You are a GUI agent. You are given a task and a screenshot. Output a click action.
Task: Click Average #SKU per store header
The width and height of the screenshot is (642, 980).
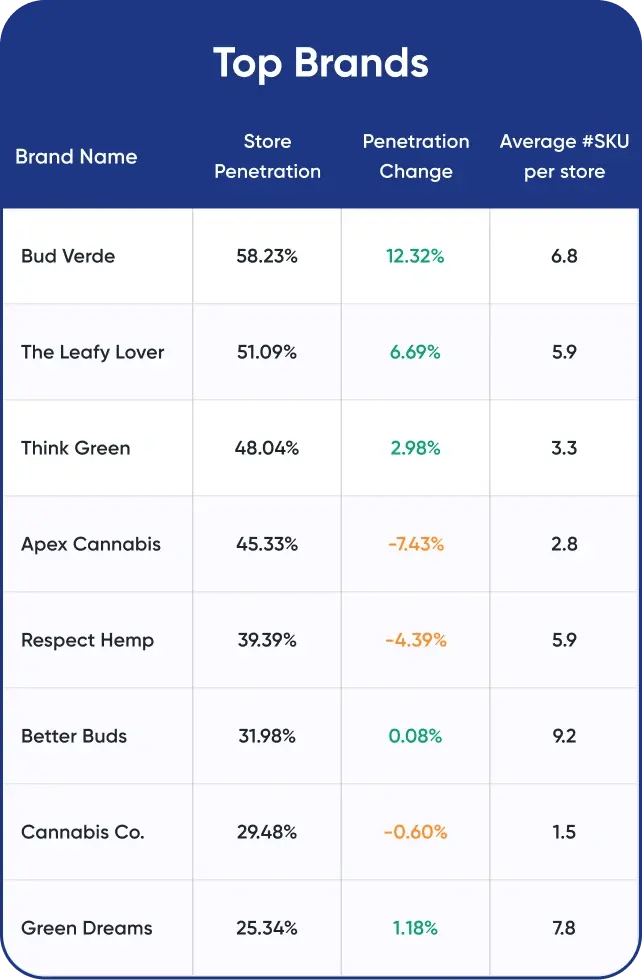tap(564, 157)
